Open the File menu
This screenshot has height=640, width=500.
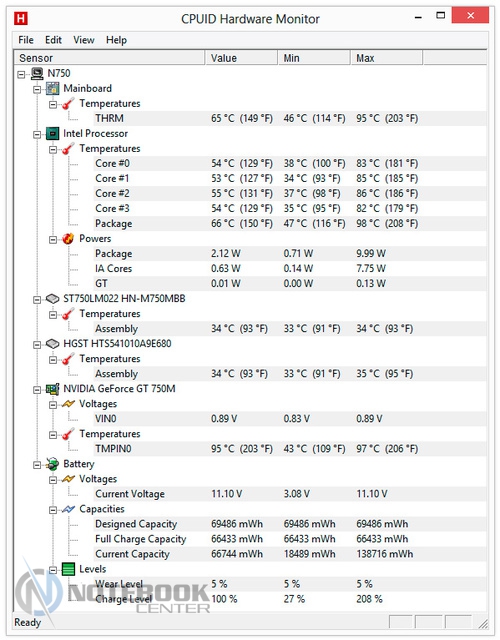26,40
